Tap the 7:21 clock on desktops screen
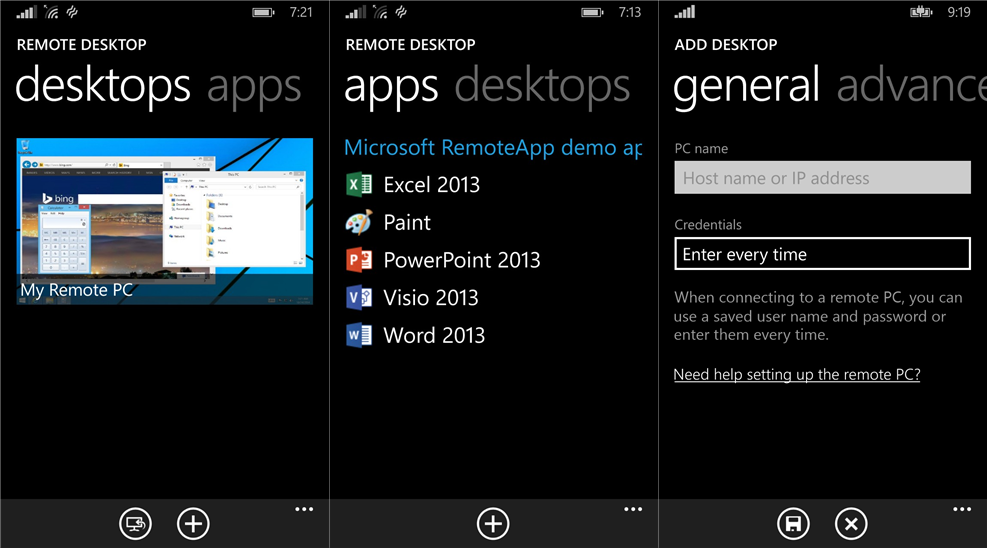Image resolution: width=987 pixels, height=548 pixels. click(301, 13)
